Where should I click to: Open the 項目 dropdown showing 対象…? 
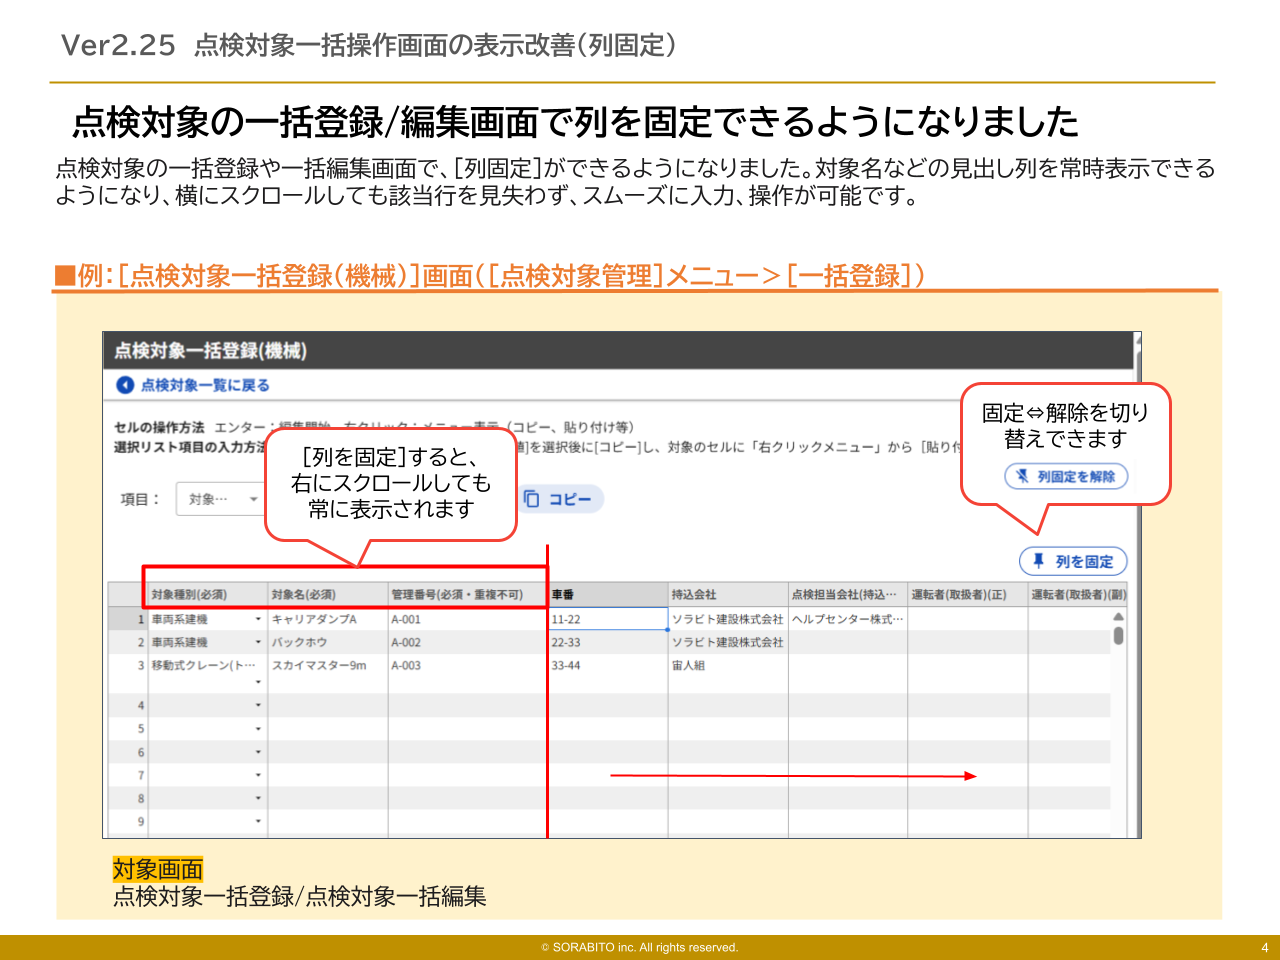(220, 499)
